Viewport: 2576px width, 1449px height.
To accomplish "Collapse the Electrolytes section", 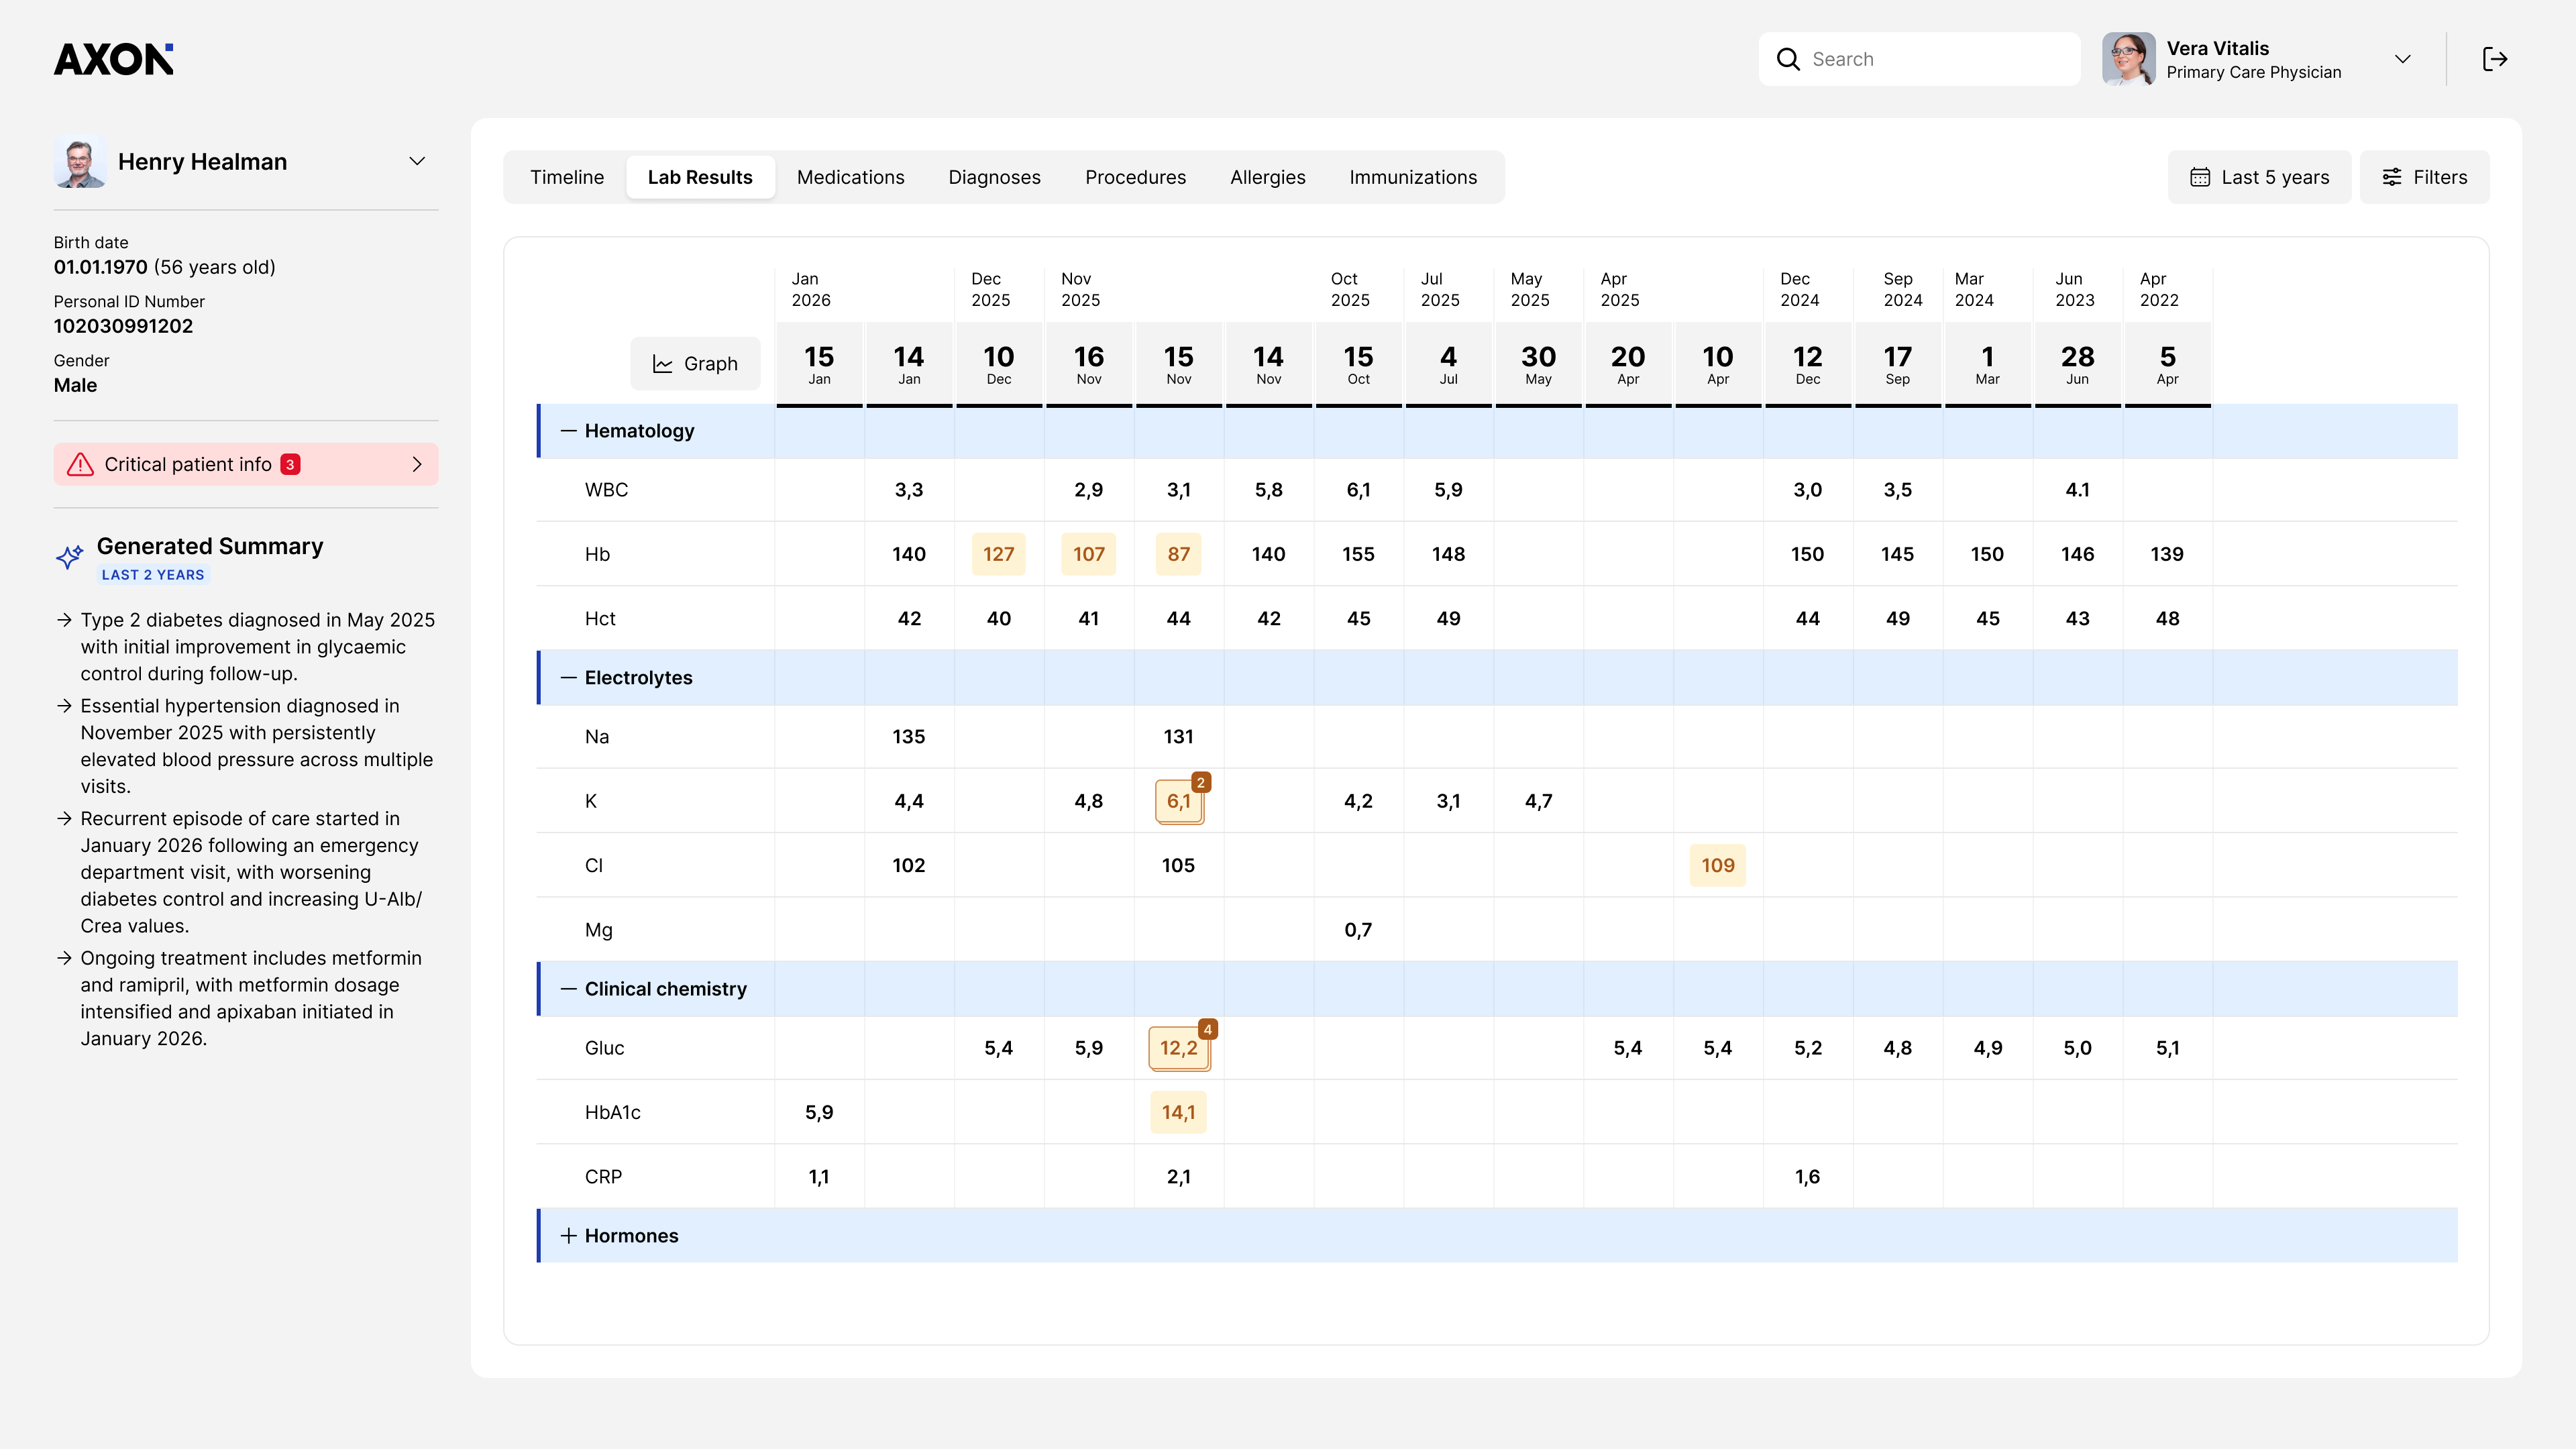I will point(569,678).
